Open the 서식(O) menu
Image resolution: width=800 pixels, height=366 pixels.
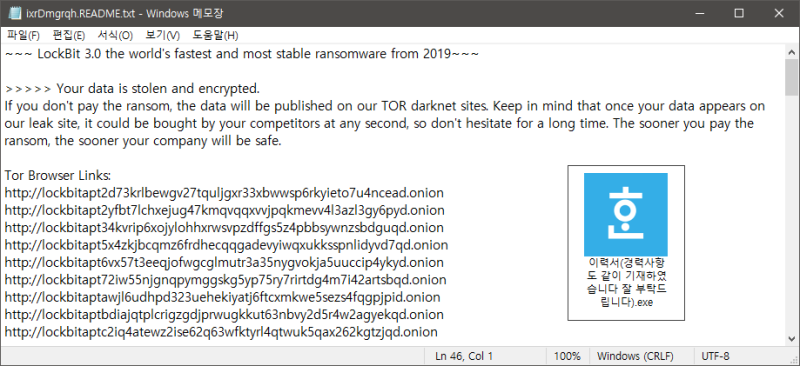tap(115, 35)
